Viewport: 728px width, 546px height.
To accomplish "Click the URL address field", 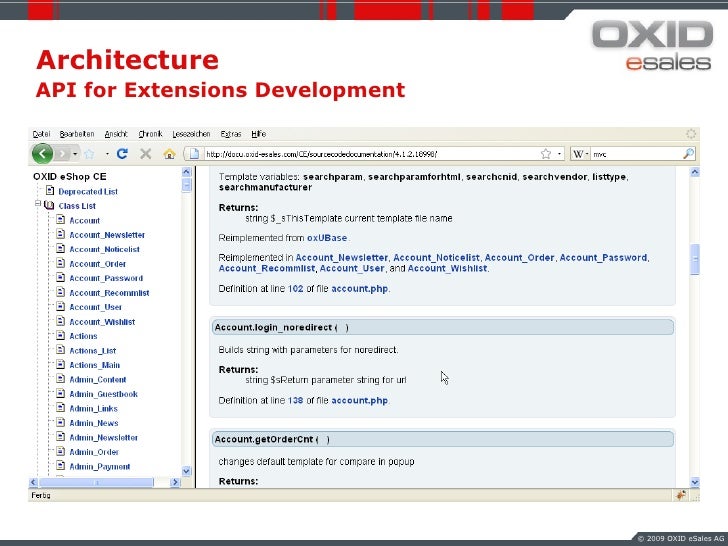I will point(370,154).
